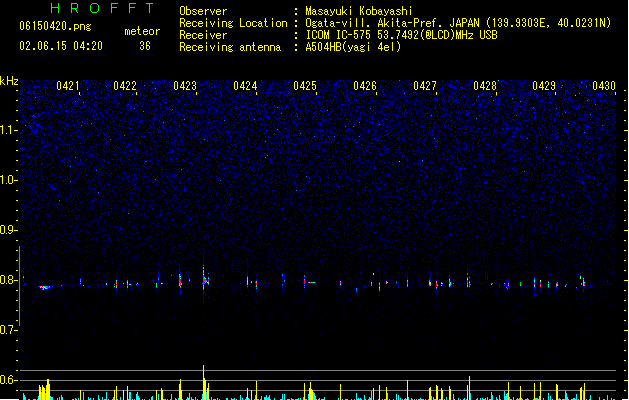This screenshot has width=629, height=400.
Task: Click the 0.8 kHz axis label
Action: [9, 280]
